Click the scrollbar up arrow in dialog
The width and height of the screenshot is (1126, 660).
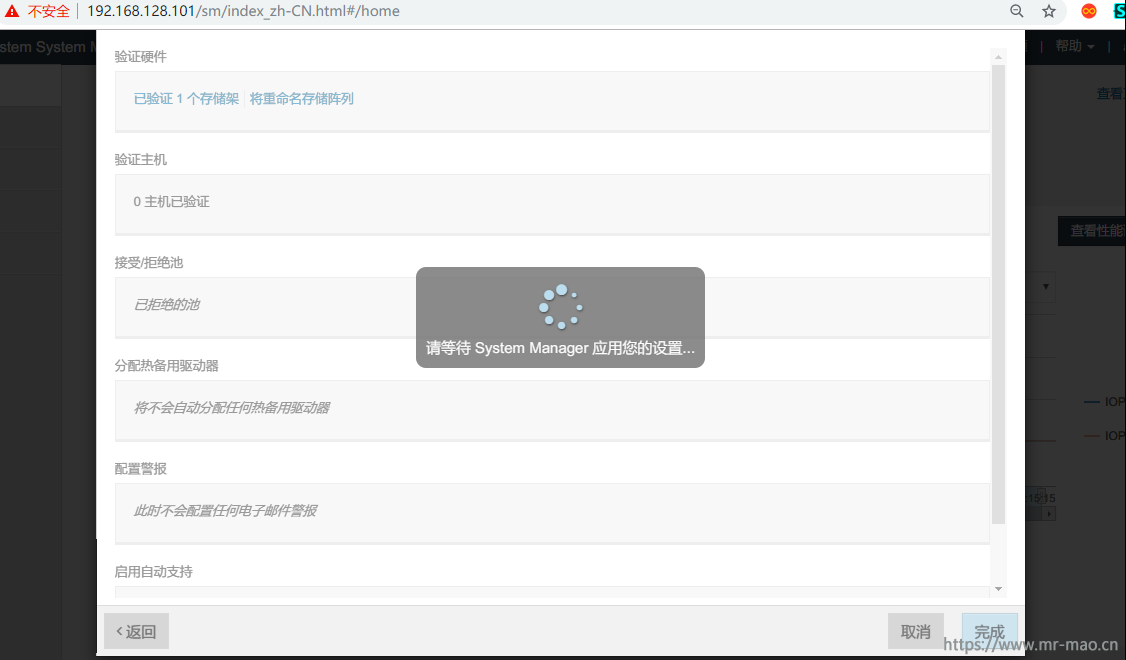click(x=998, y=57)
